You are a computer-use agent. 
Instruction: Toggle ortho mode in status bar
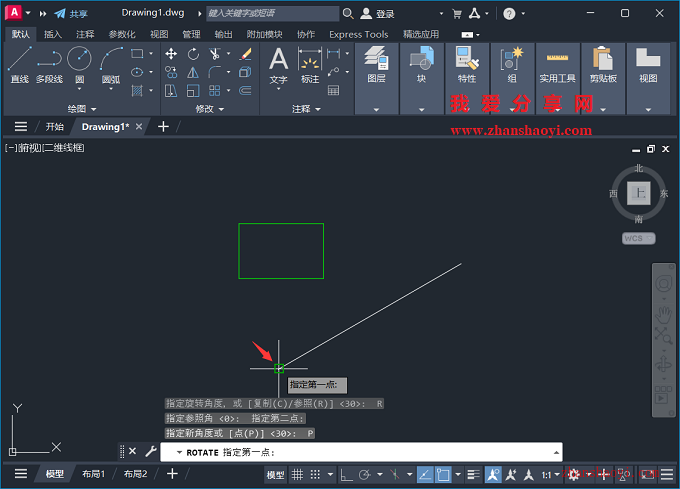pos(346,475)
